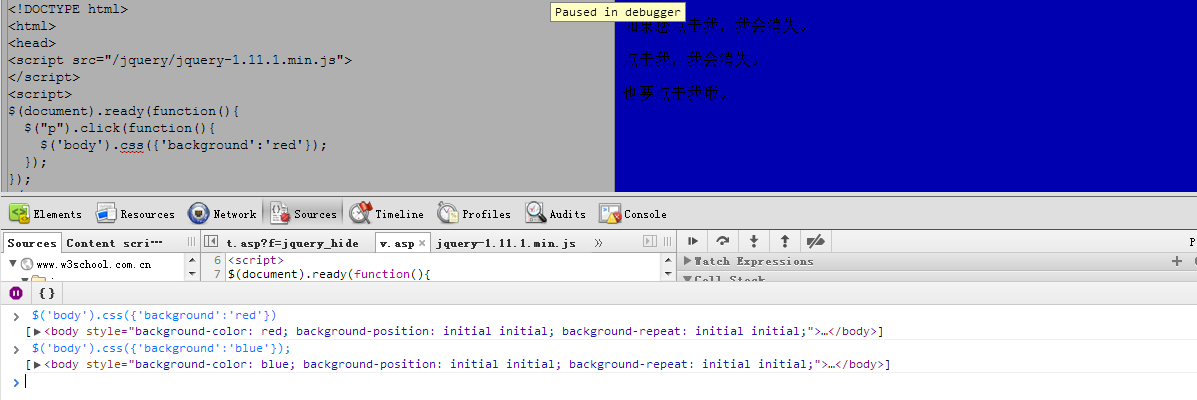Pretty print source with braces button
The width and height of the screenshot is (1197, 400).
pos(47,293)
